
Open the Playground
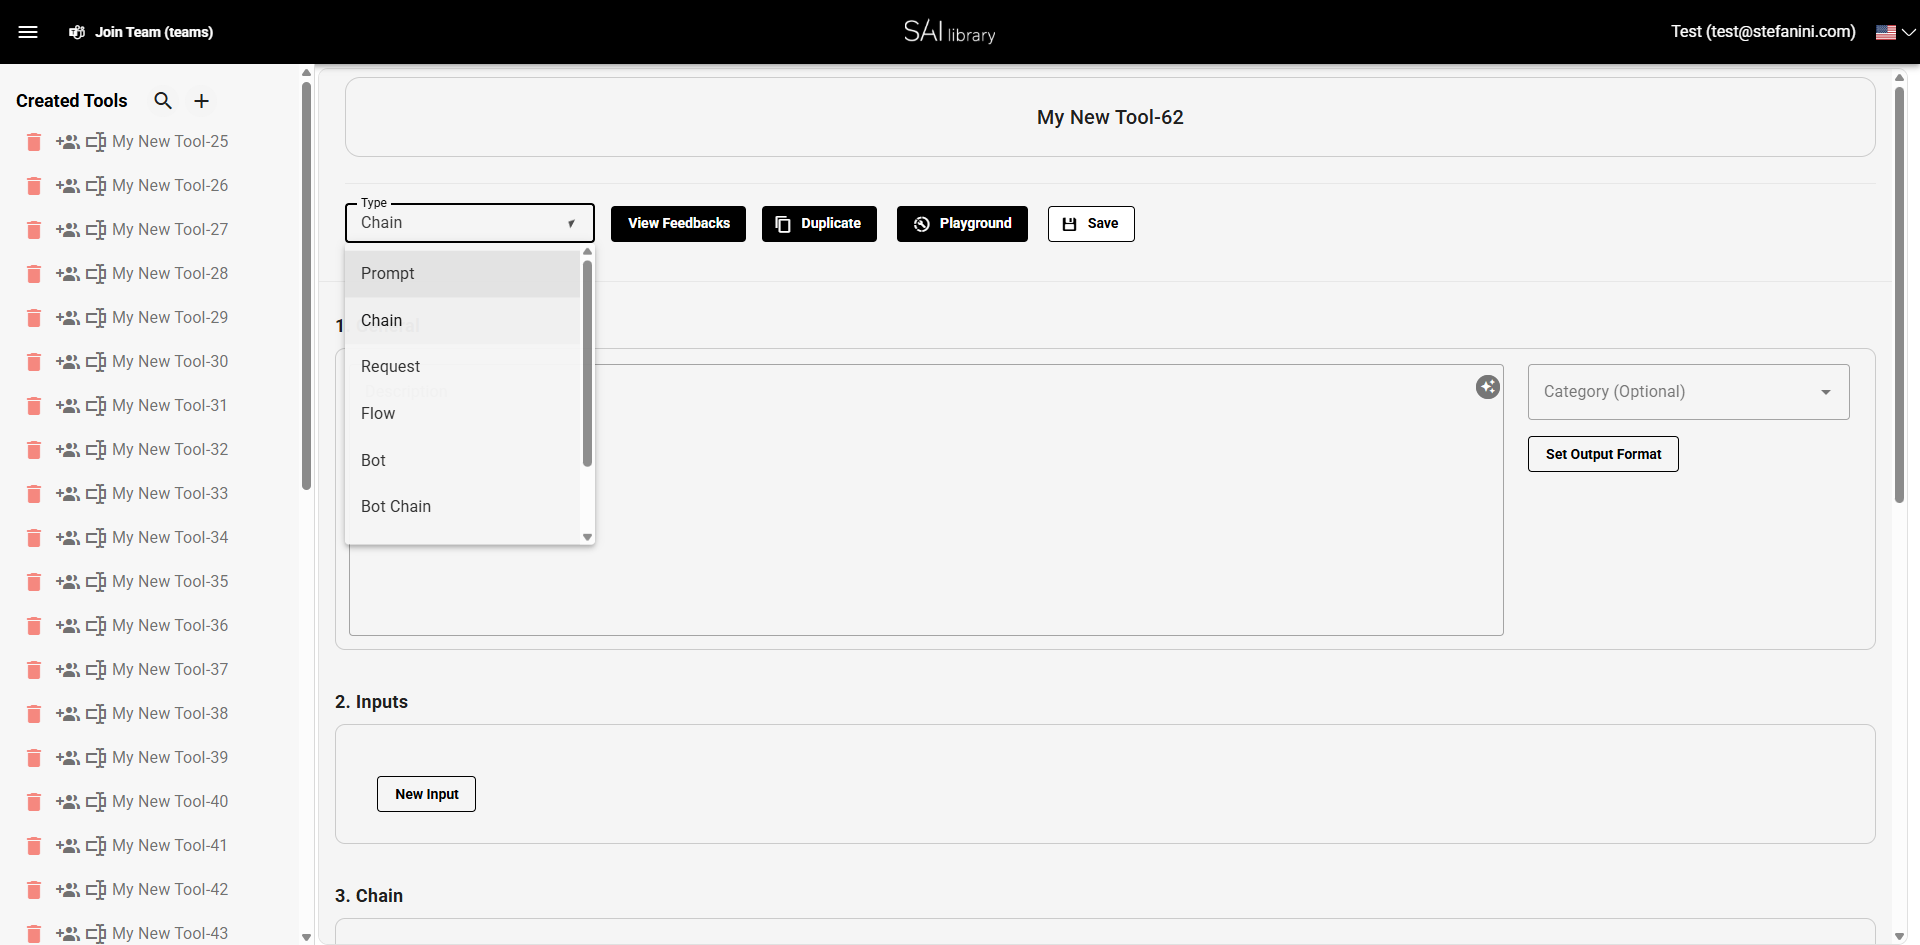962,223
